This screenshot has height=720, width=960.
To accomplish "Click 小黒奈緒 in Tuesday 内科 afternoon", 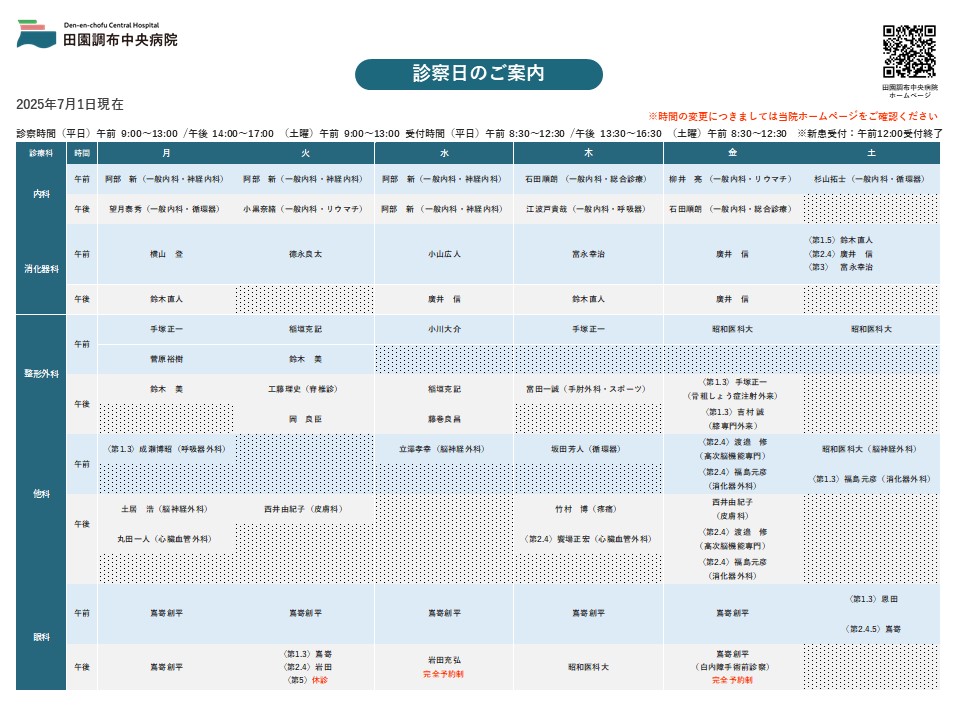I will tap(303, 209).
